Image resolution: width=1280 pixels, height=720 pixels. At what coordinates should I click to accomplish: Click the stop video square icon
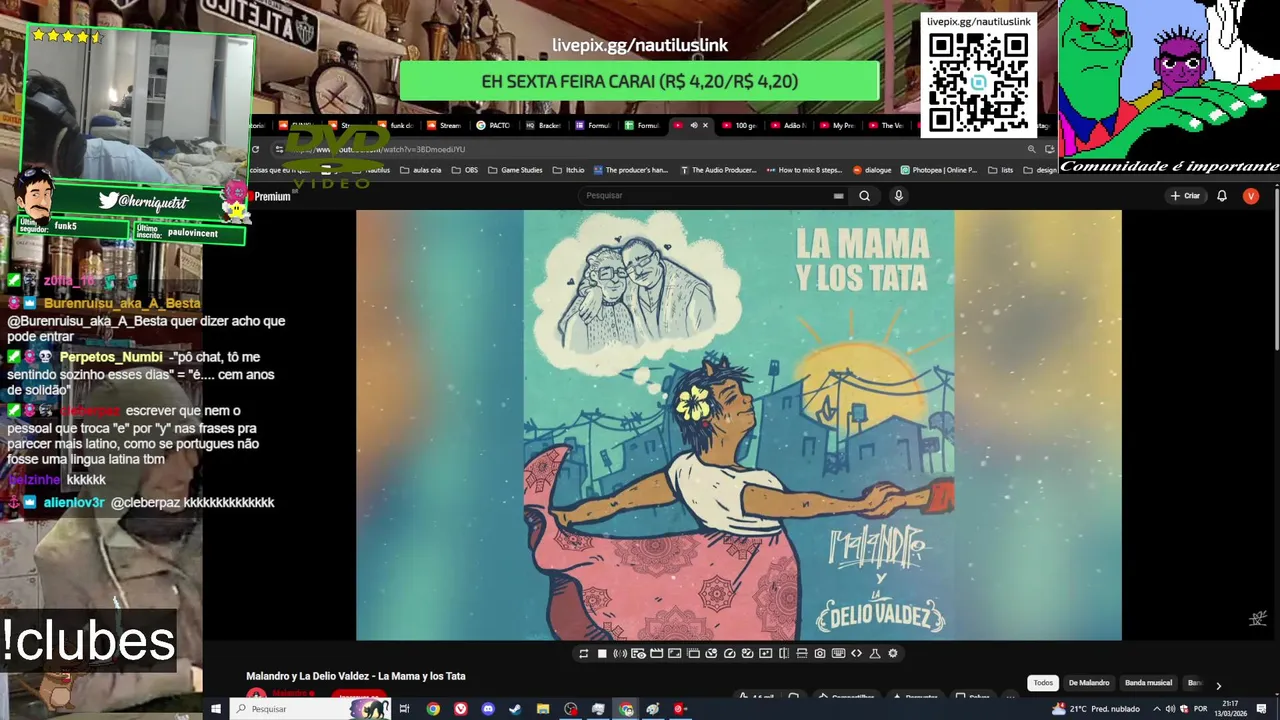(x=602, y=653)
